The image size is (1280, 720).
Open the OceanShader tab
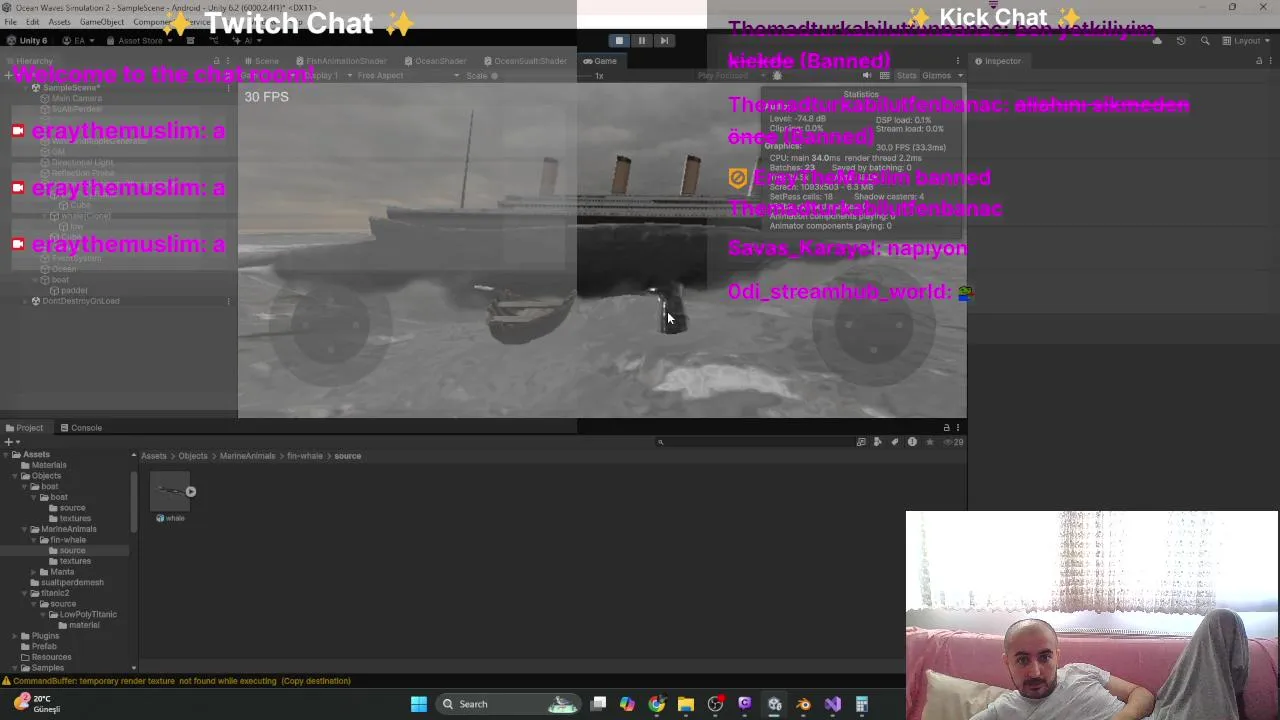coord(436,61)
